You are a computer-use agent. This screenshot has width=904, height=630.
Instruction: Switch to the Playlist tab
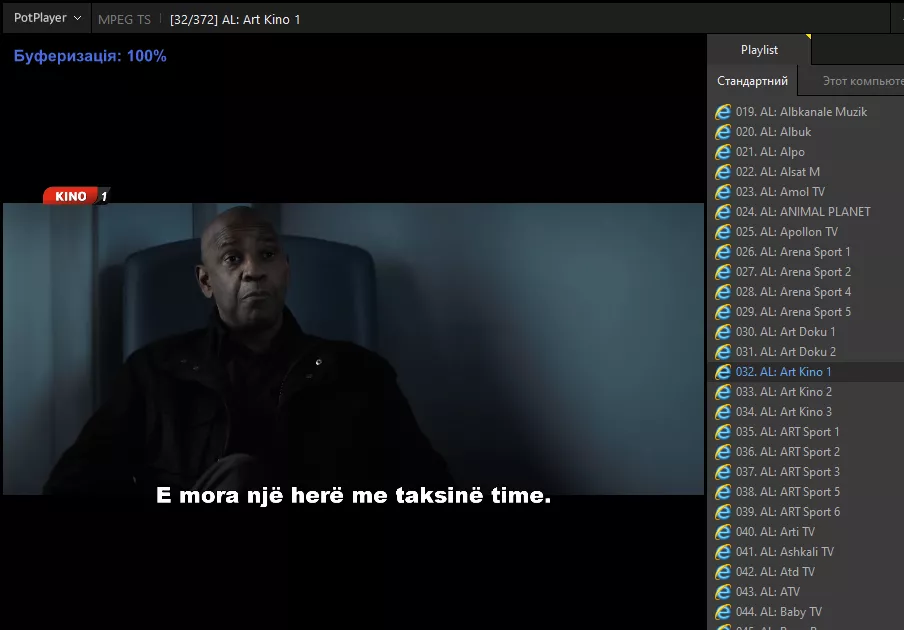pyautogui.click(x=759, y=50)
